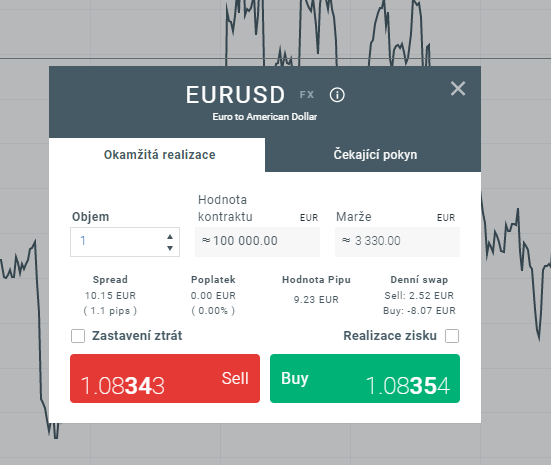Click the Hodnota kontraktu value 100 000.00

pos(257,241)
